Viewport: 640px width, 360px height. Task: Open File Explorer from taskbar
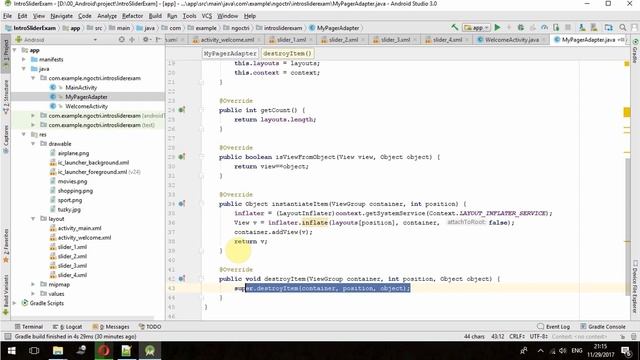58,351
